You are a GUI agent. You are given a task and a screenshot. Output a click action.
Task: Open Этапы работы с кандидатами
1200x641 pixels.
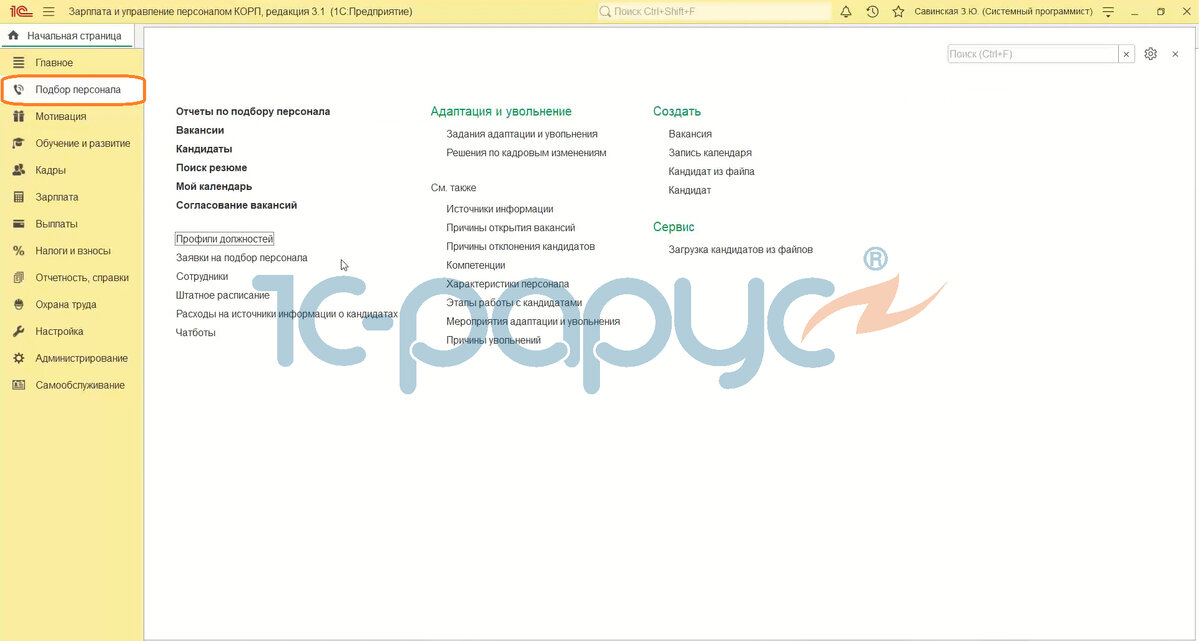pyautogui.click(x=514, y=302)
